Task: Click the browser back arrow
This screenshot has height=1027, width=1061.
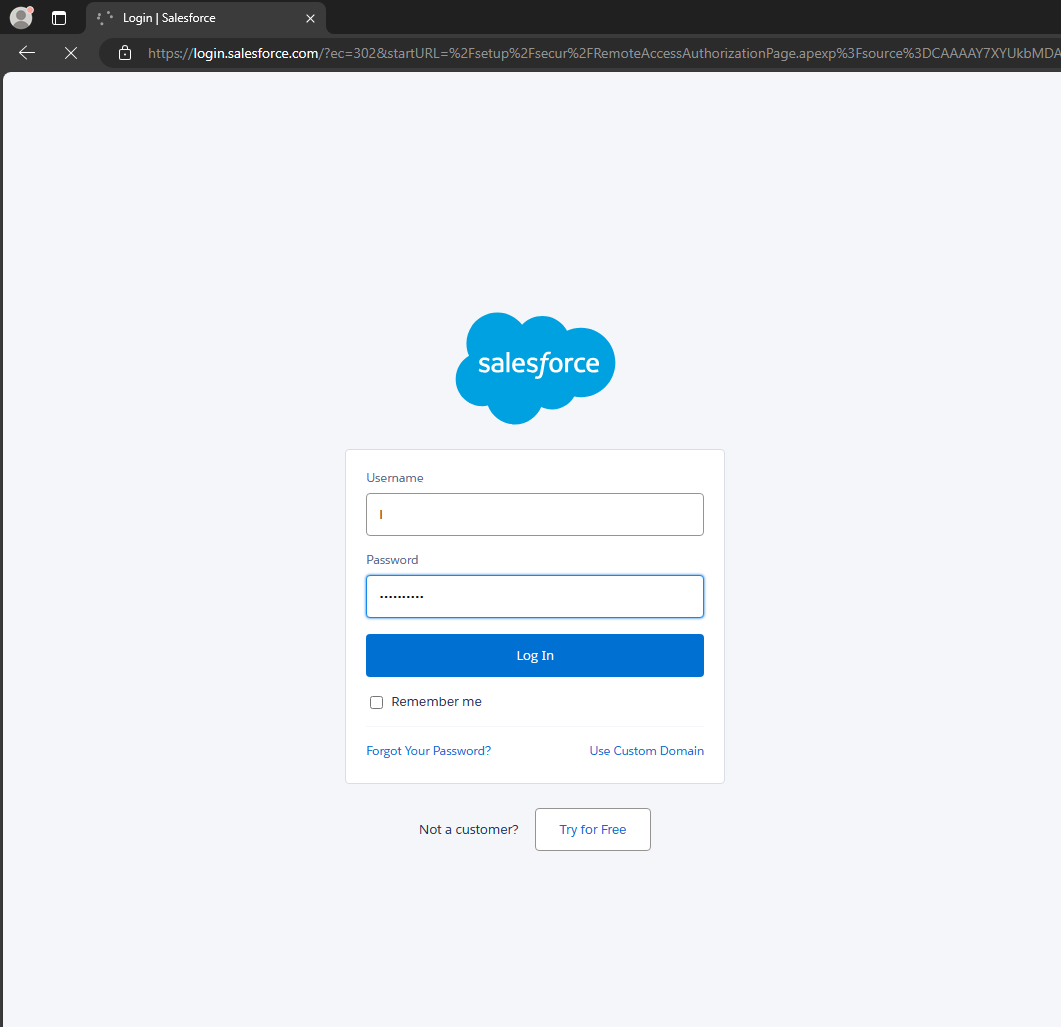Action: pyautogui.click(x=27, y=53)
